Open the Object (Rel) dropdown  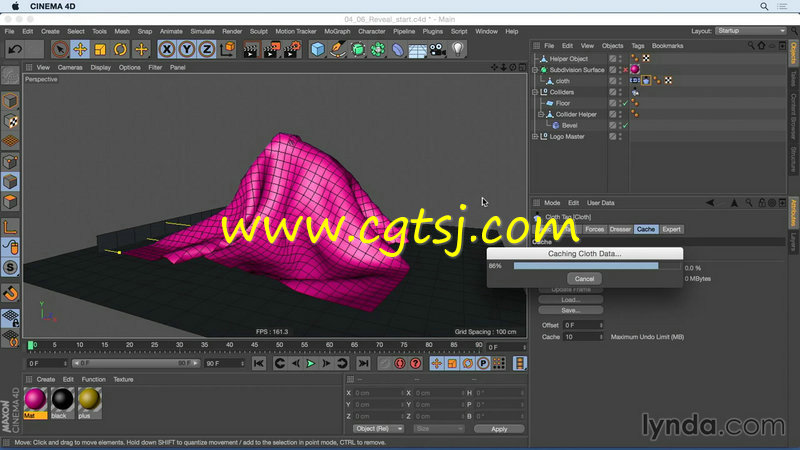(378, 429)
